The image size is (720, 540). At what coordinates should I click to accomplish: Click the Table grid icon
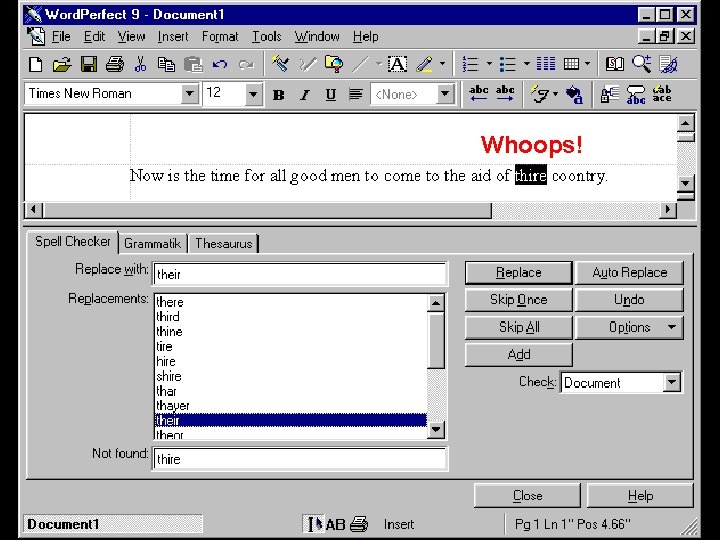571,64
